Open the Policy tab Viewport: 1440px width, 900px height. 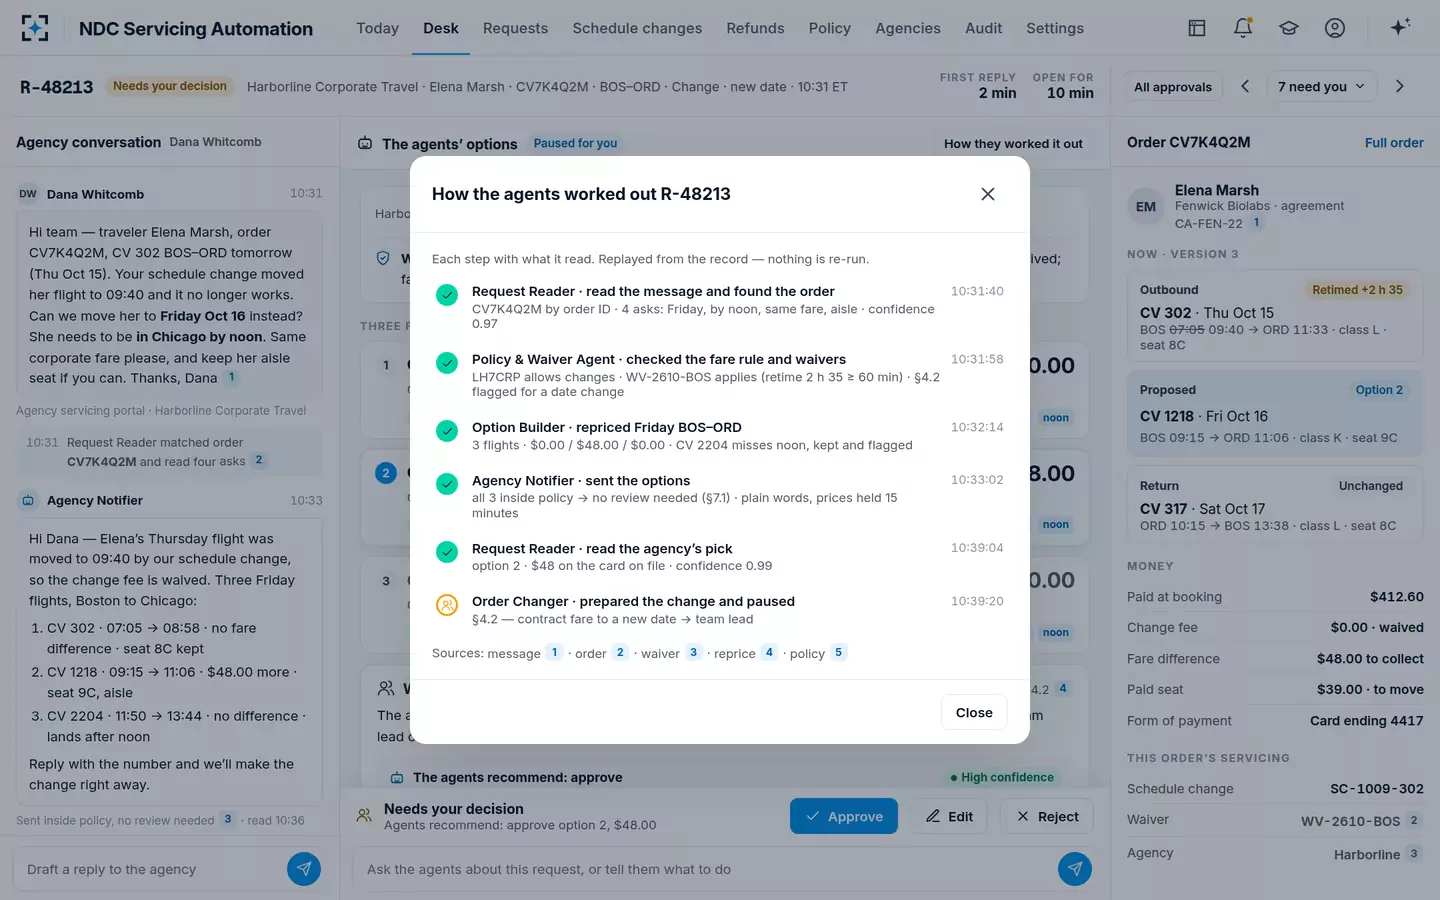coord(830,28)
